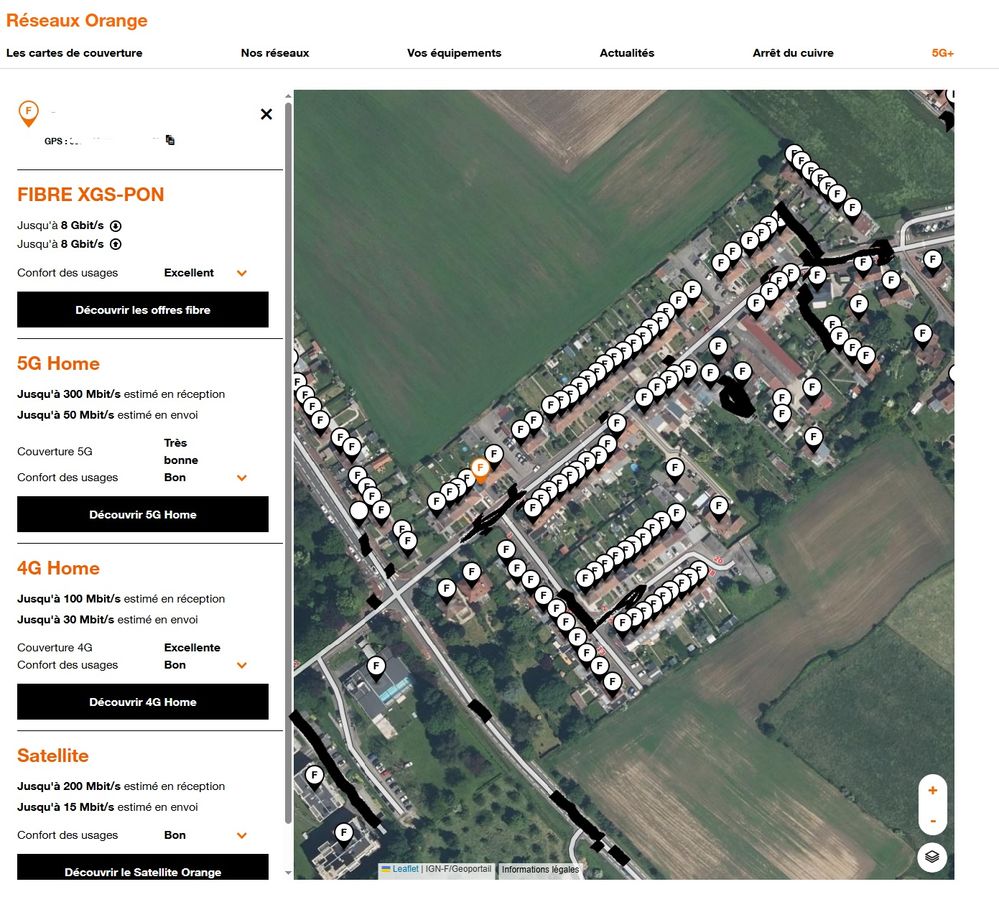The height and width of the screenshot is (902, 999).
Task: Expand Satellite comfort details chevron
Action: click(241, 835)
